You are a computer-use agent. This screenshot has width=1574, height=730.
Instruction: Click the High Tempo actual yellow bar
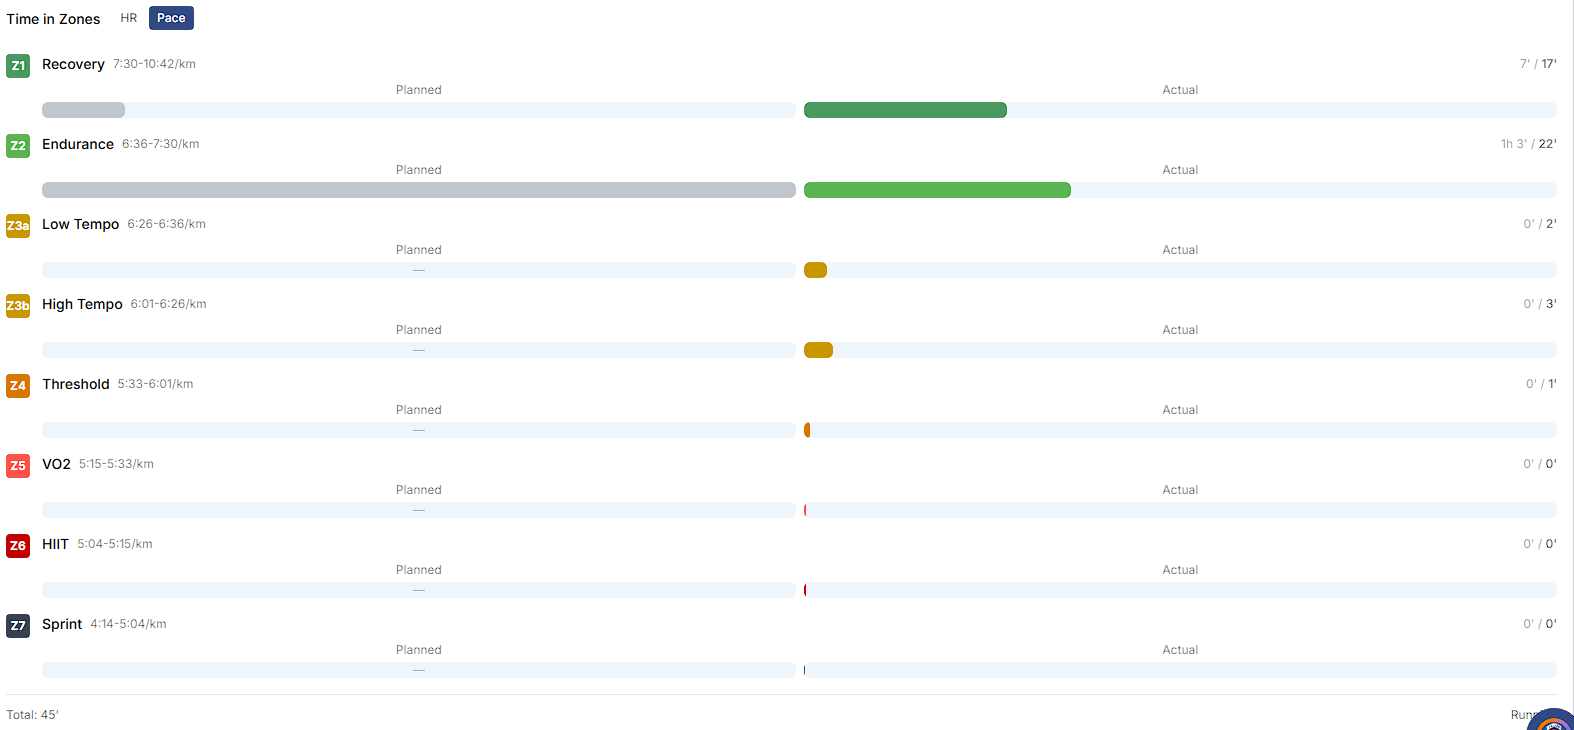pyautogui.click(x=818, y=350)
